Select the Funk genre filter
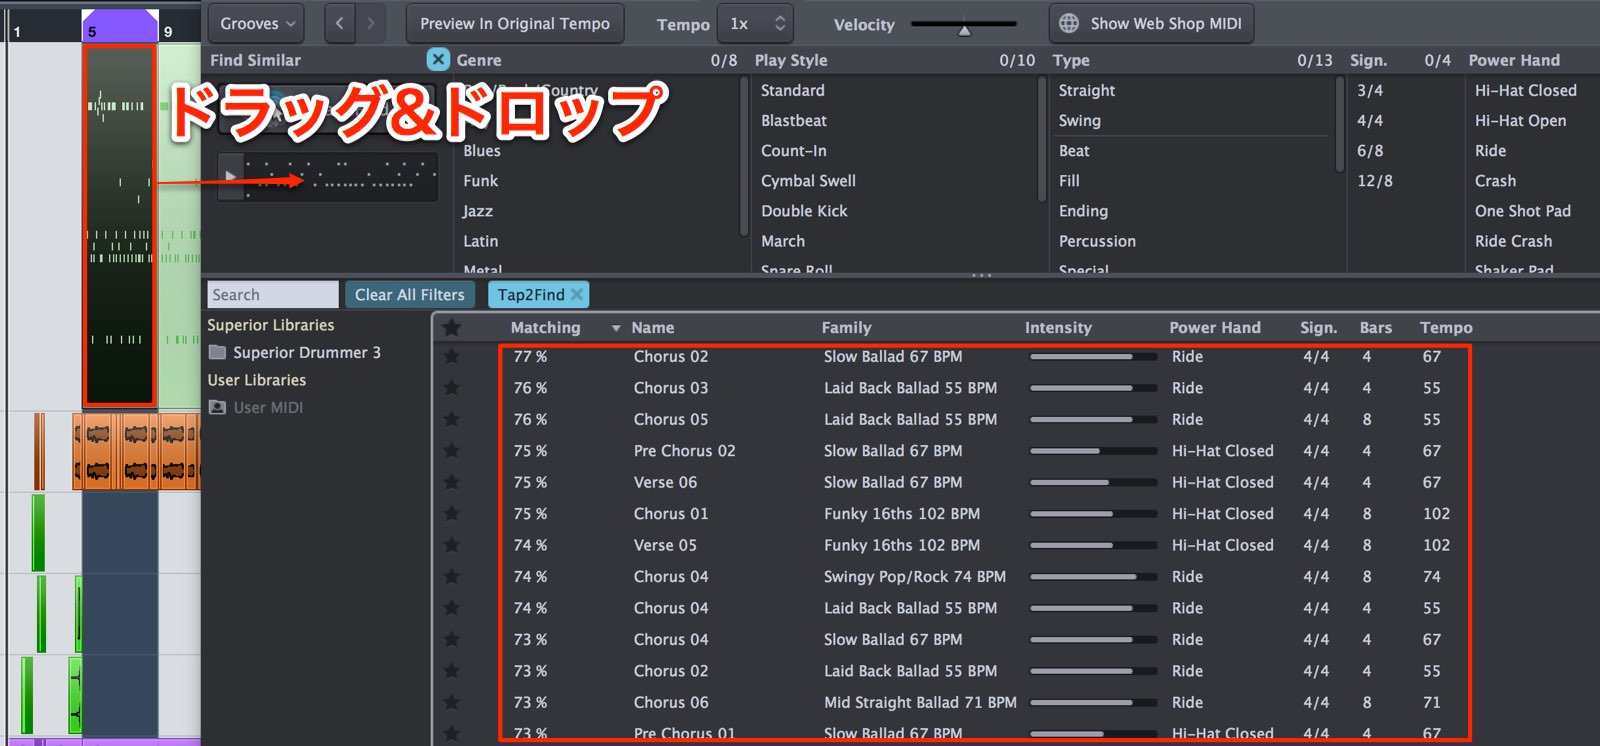 (x=480, y=181)
